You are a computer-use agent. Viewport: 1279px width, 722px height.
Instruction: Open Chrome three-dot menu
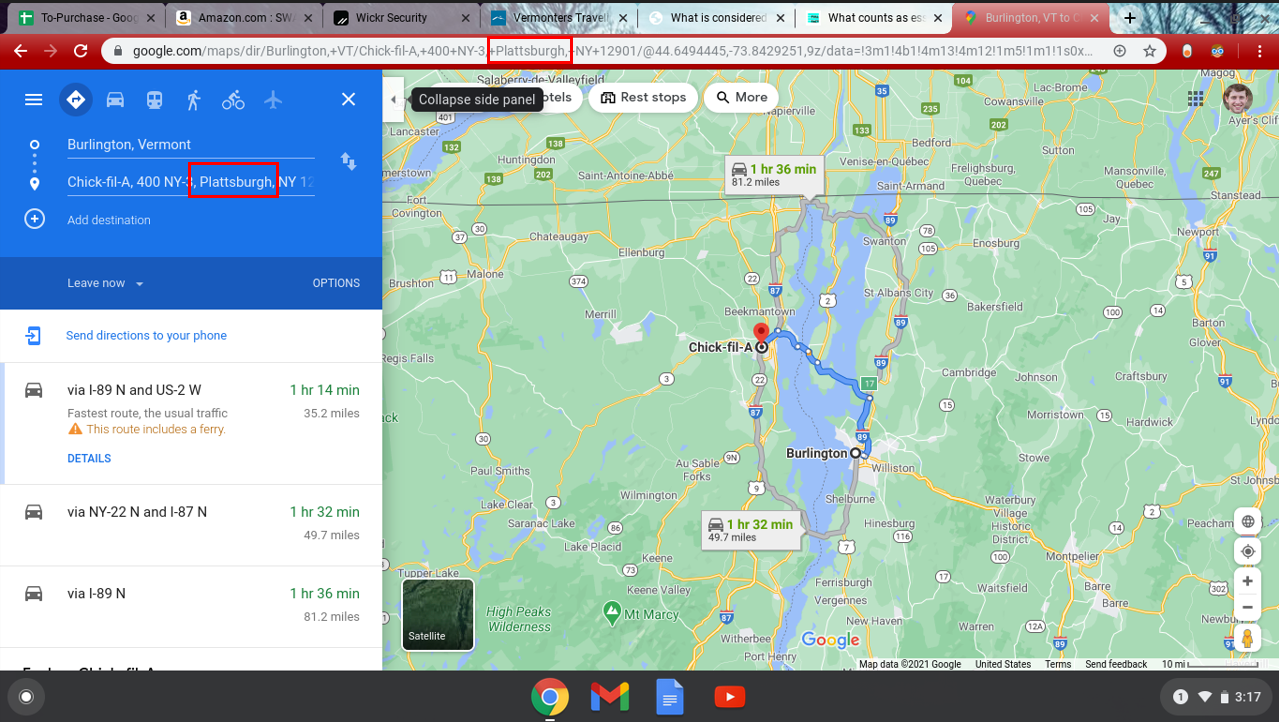tap(1259, 51)
